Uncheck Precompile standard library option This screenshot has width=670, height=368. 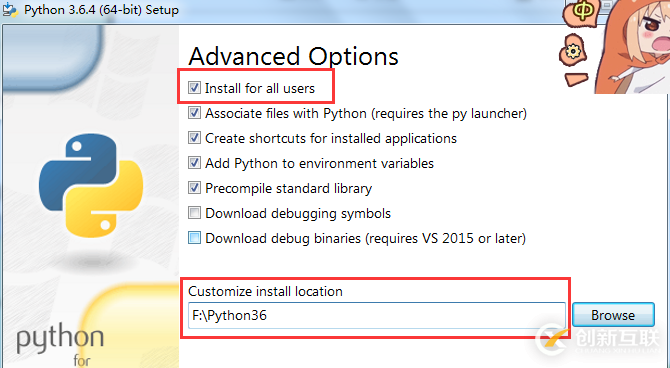[x=194, y=188]
